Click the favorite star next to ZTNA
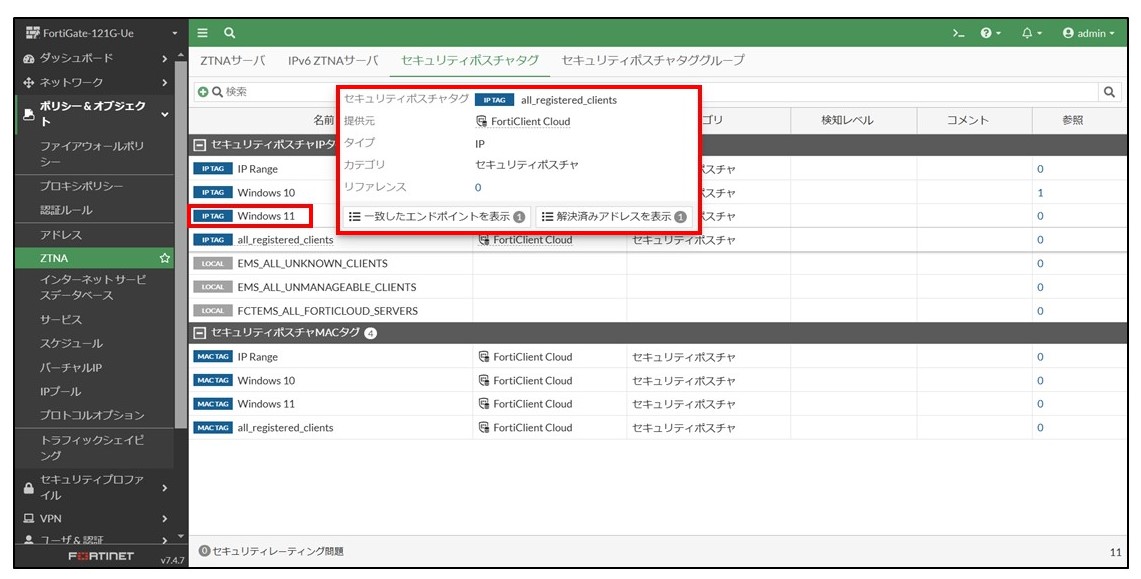 [165, 258]
